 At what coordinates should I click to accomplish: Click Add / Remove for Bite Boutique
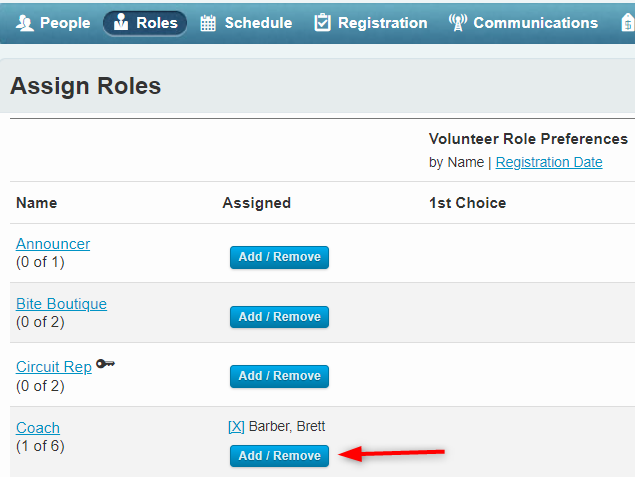(x=279, y=317)
